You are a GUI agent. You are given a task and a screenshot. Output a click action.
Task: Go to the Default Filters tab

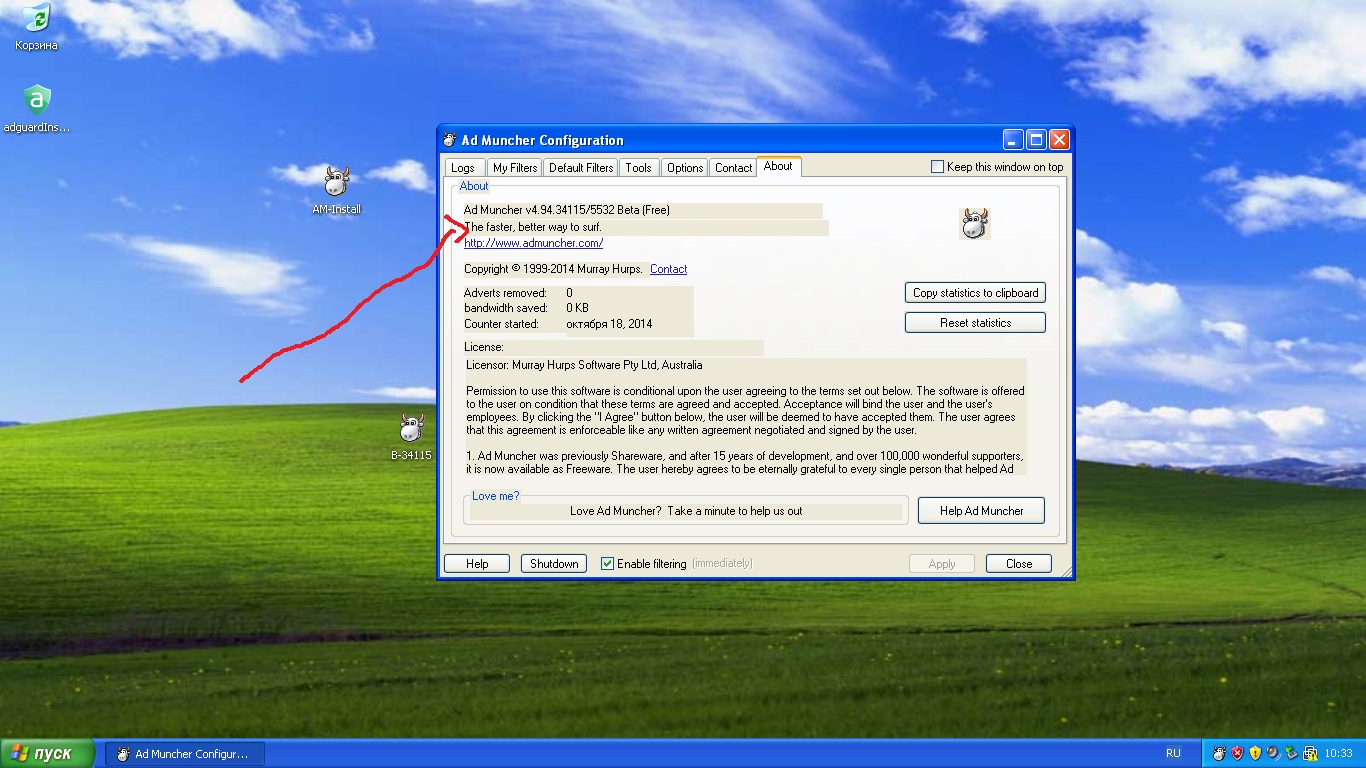(581, 168)
